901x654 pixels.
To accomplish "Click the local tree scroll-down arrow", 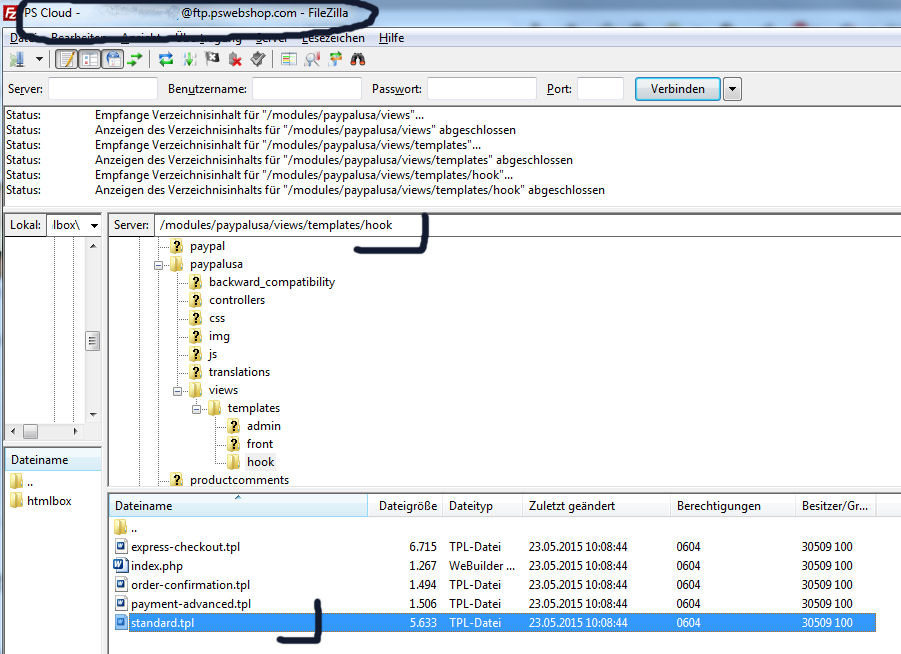I will tap(93, 415).
